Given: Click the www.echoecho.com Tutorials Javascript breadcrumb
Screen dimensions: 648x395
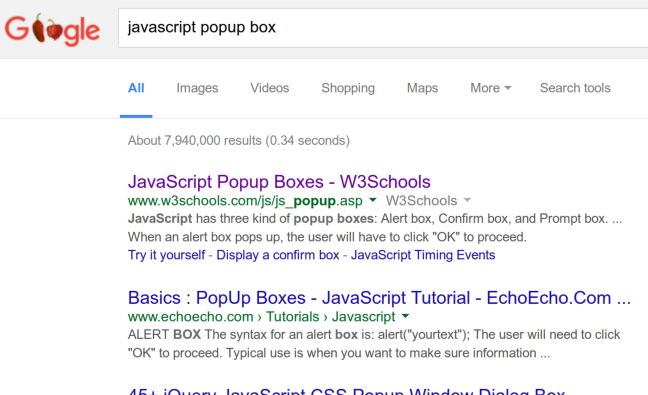Looking at the screenshot, I should click(262, 316).
